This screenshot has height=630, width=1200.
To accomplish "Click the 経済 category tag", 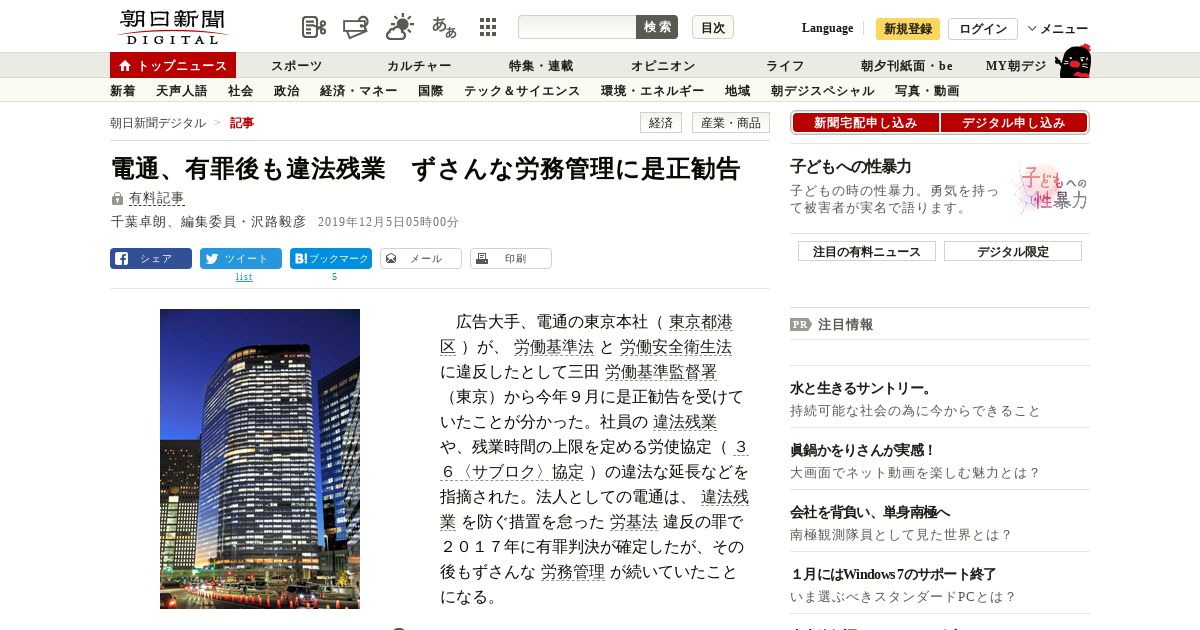I will (661, 123).
